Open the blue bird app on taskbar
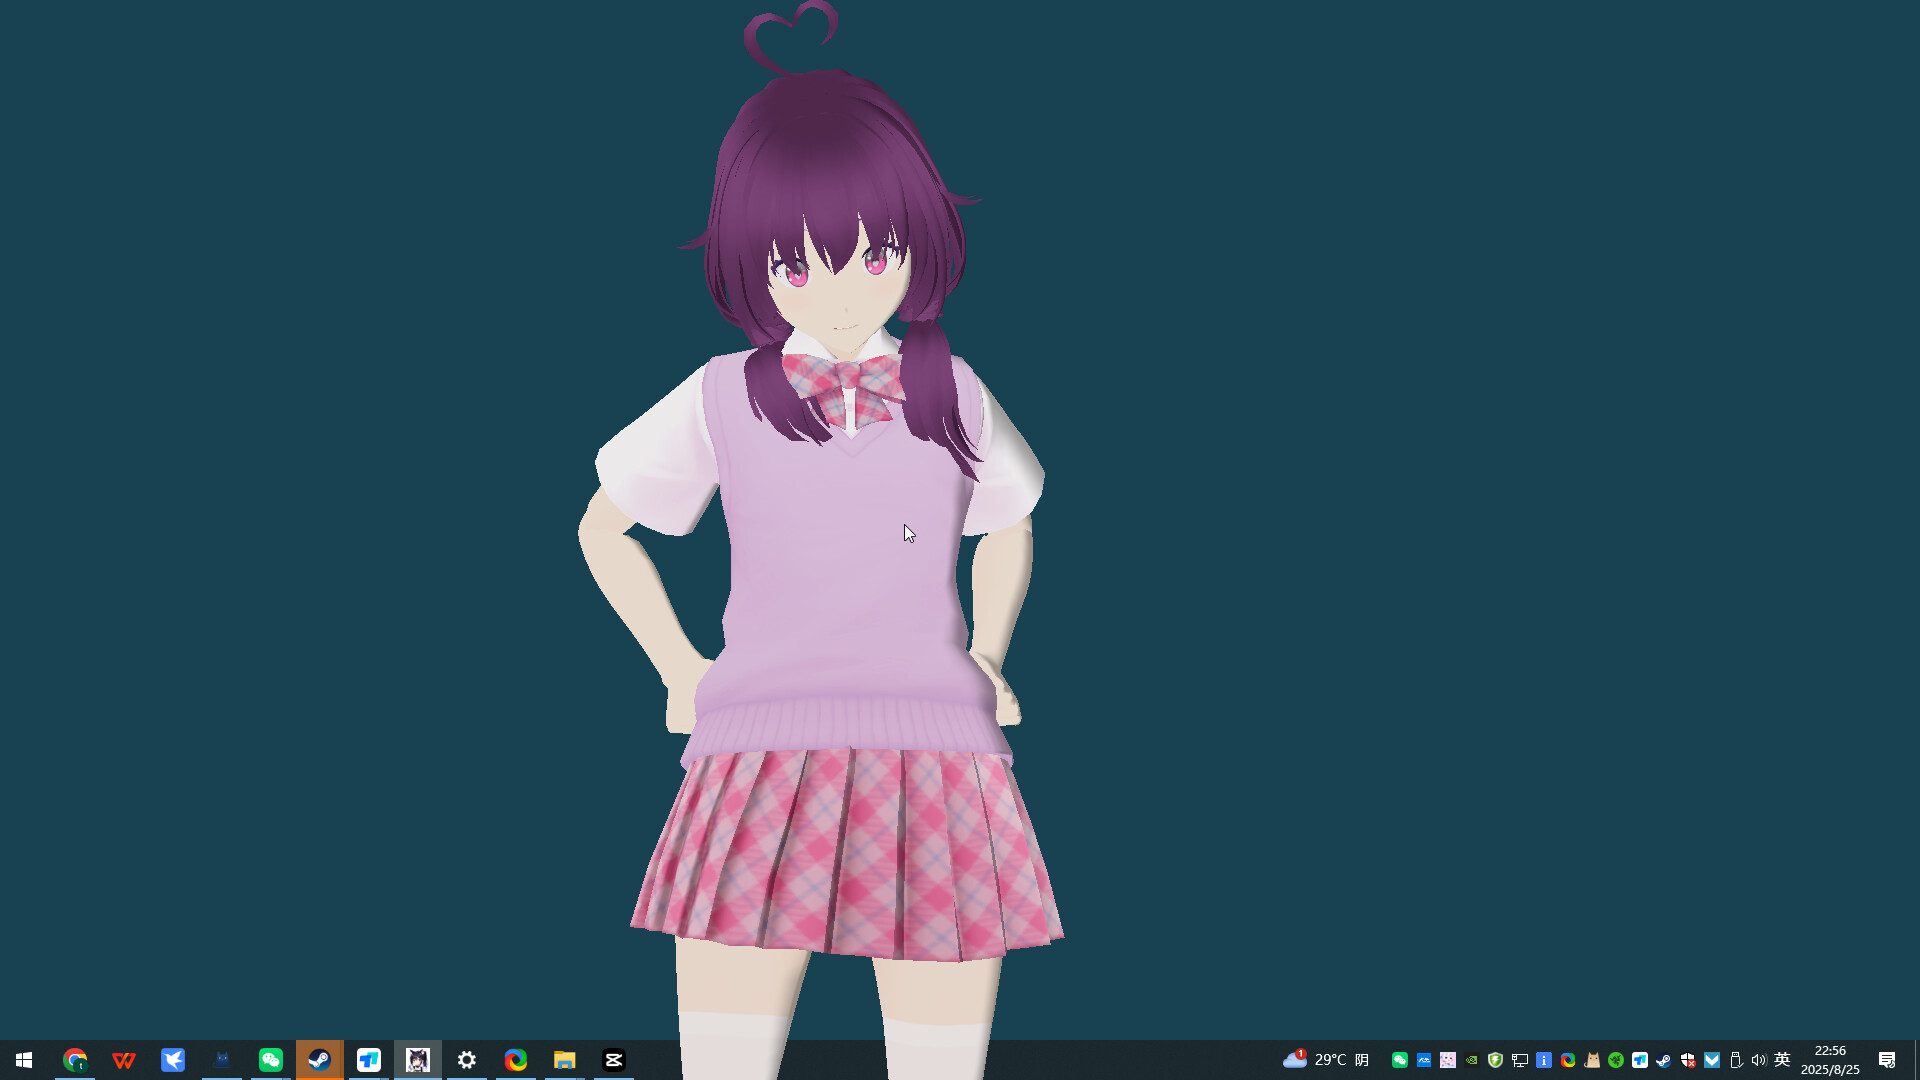Image resolution: width=1920 pixels, height=1080 pixels. 173,1060
